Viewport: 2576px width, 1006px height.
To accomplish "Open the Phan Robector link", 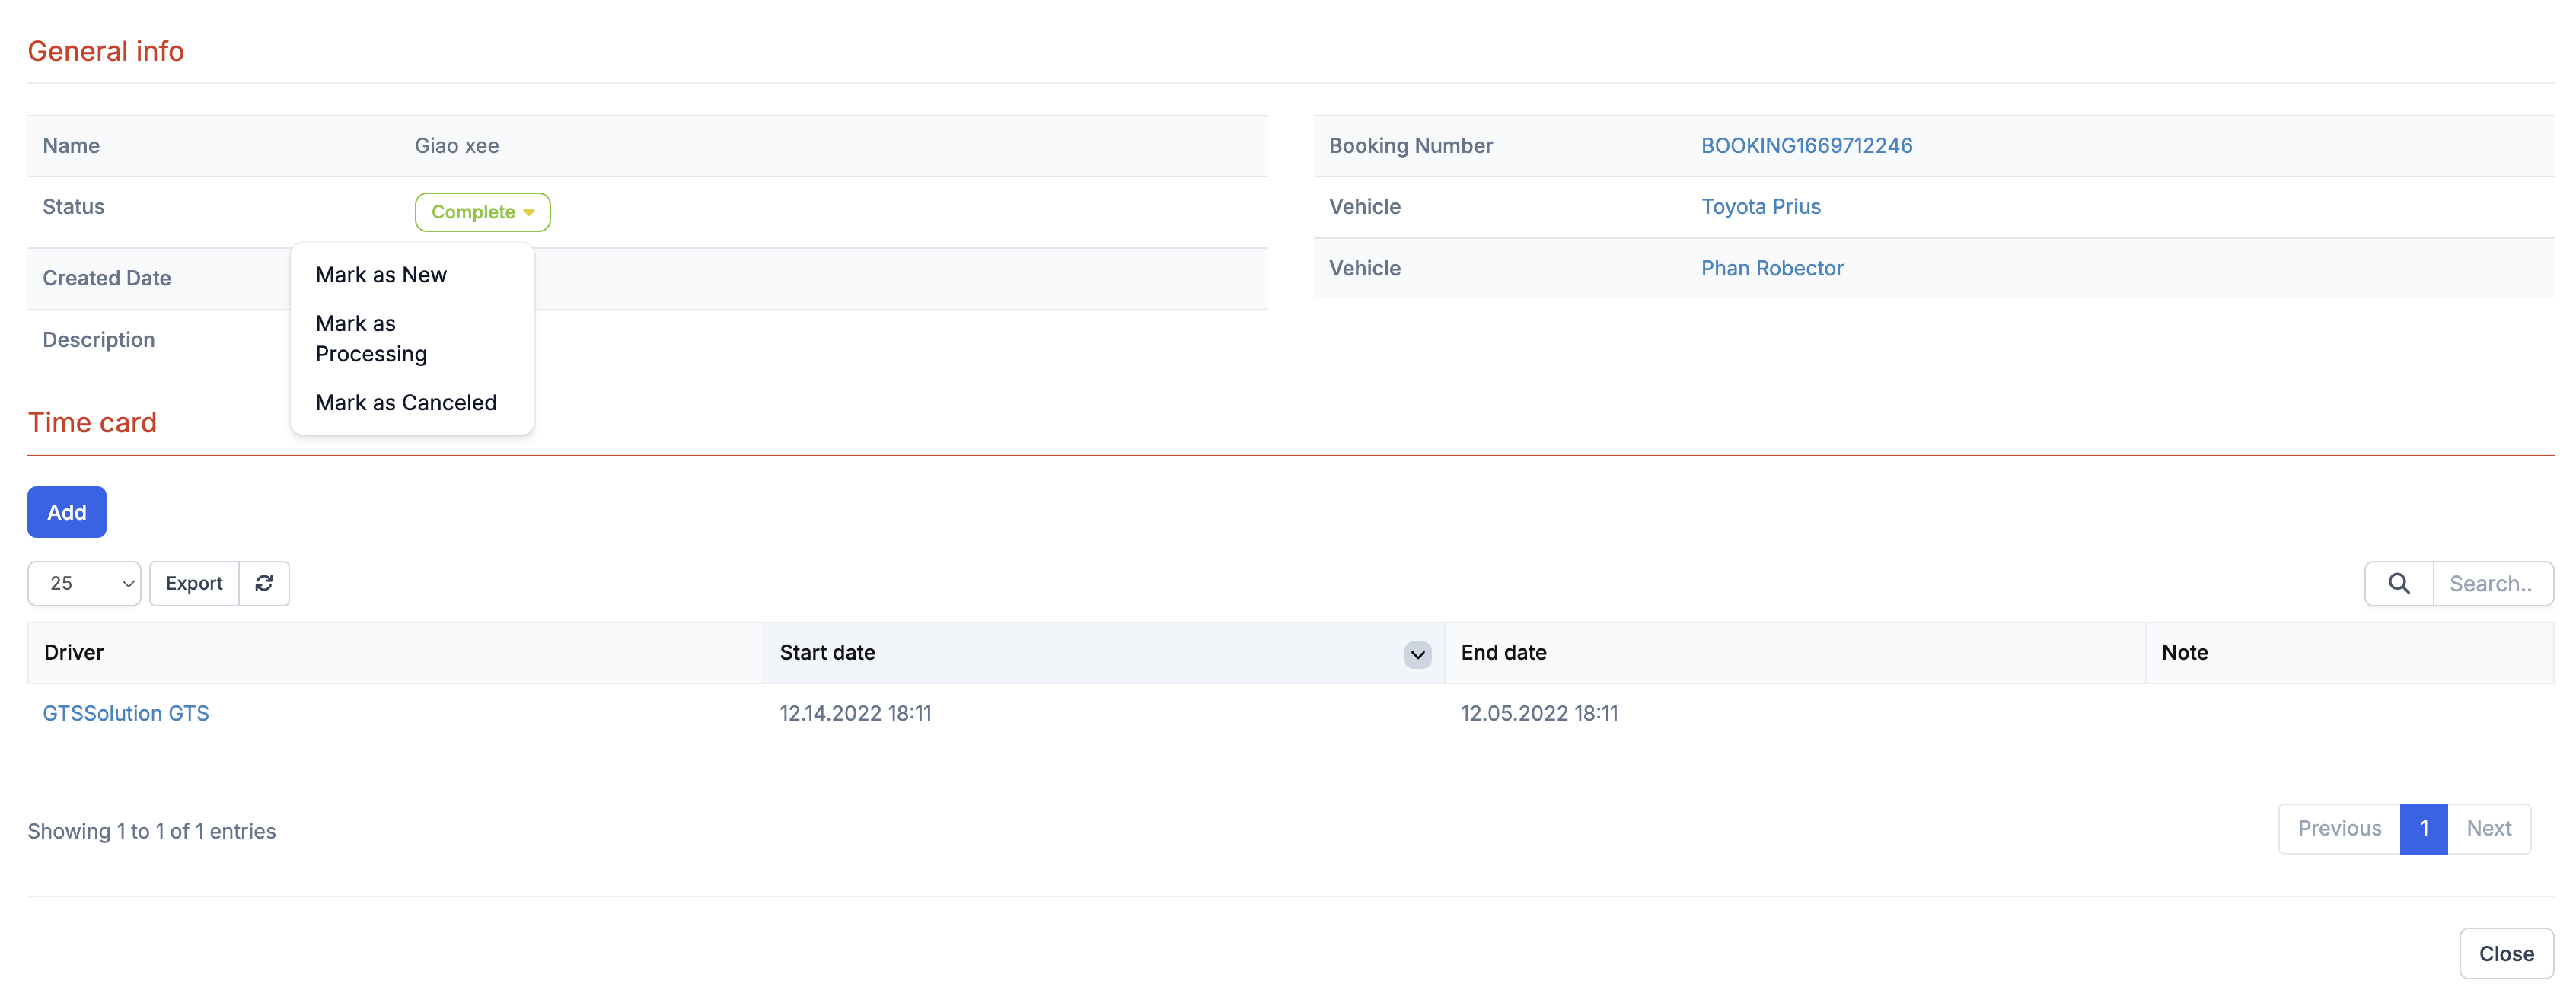I will click(x=1771, y=268).
